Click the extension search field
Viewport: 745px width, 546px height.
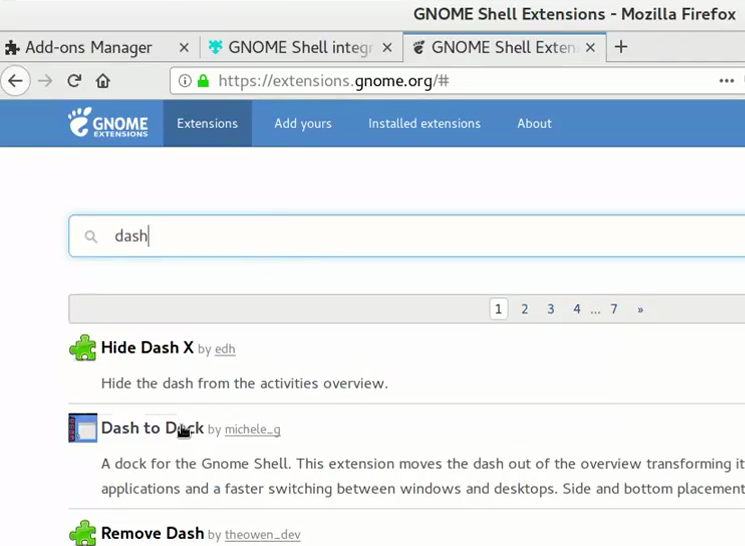coord(400,236)
